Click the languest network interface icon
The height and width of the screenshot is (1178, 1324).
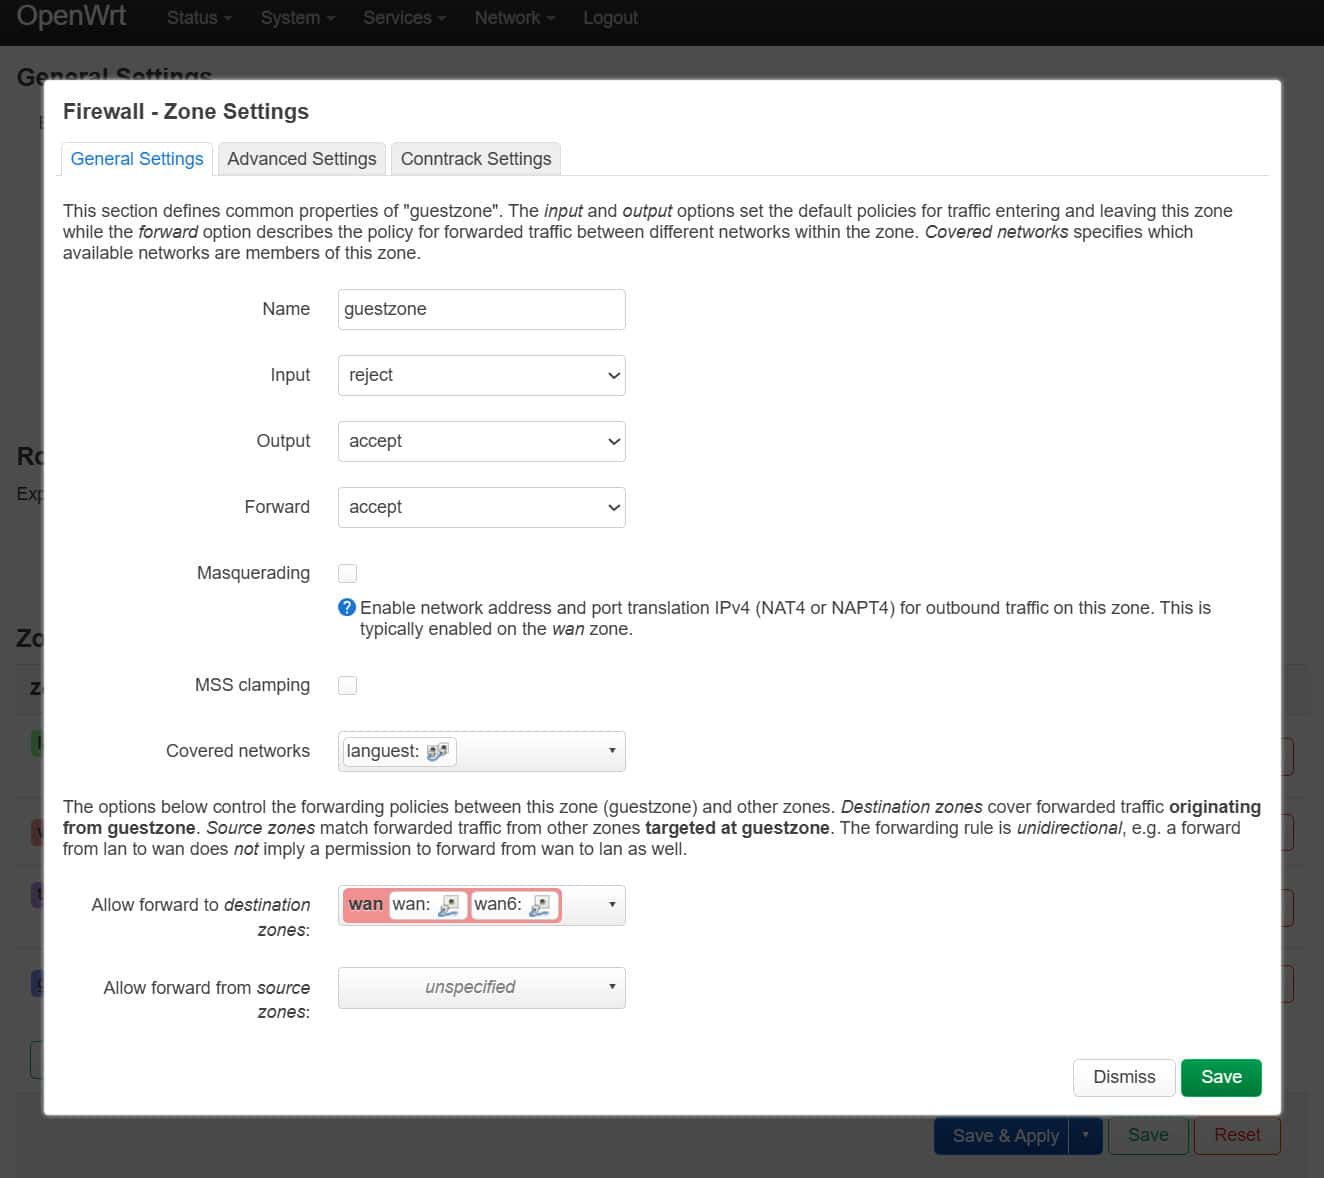click(x=437, y=752)
